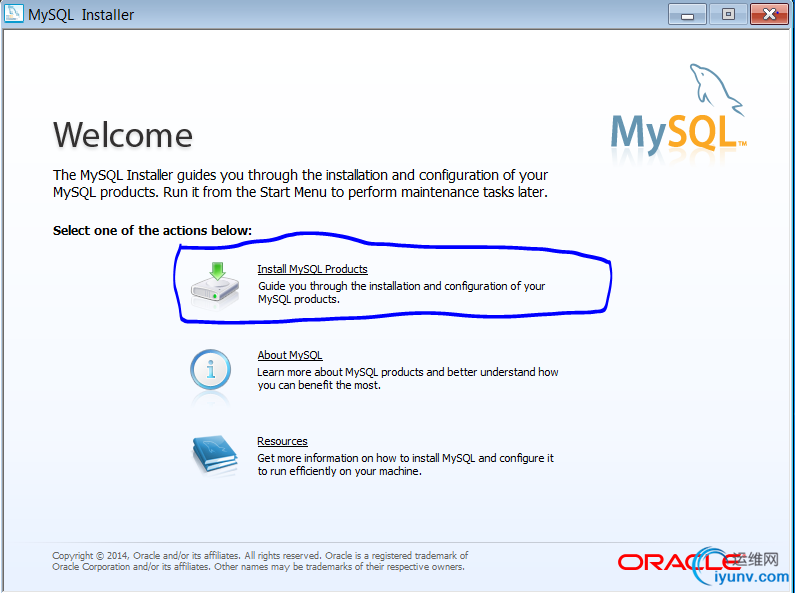Minimize the MySQL Installer window
Image resolution: width=795 pixels, height=593 pixels.
point(687,14)
